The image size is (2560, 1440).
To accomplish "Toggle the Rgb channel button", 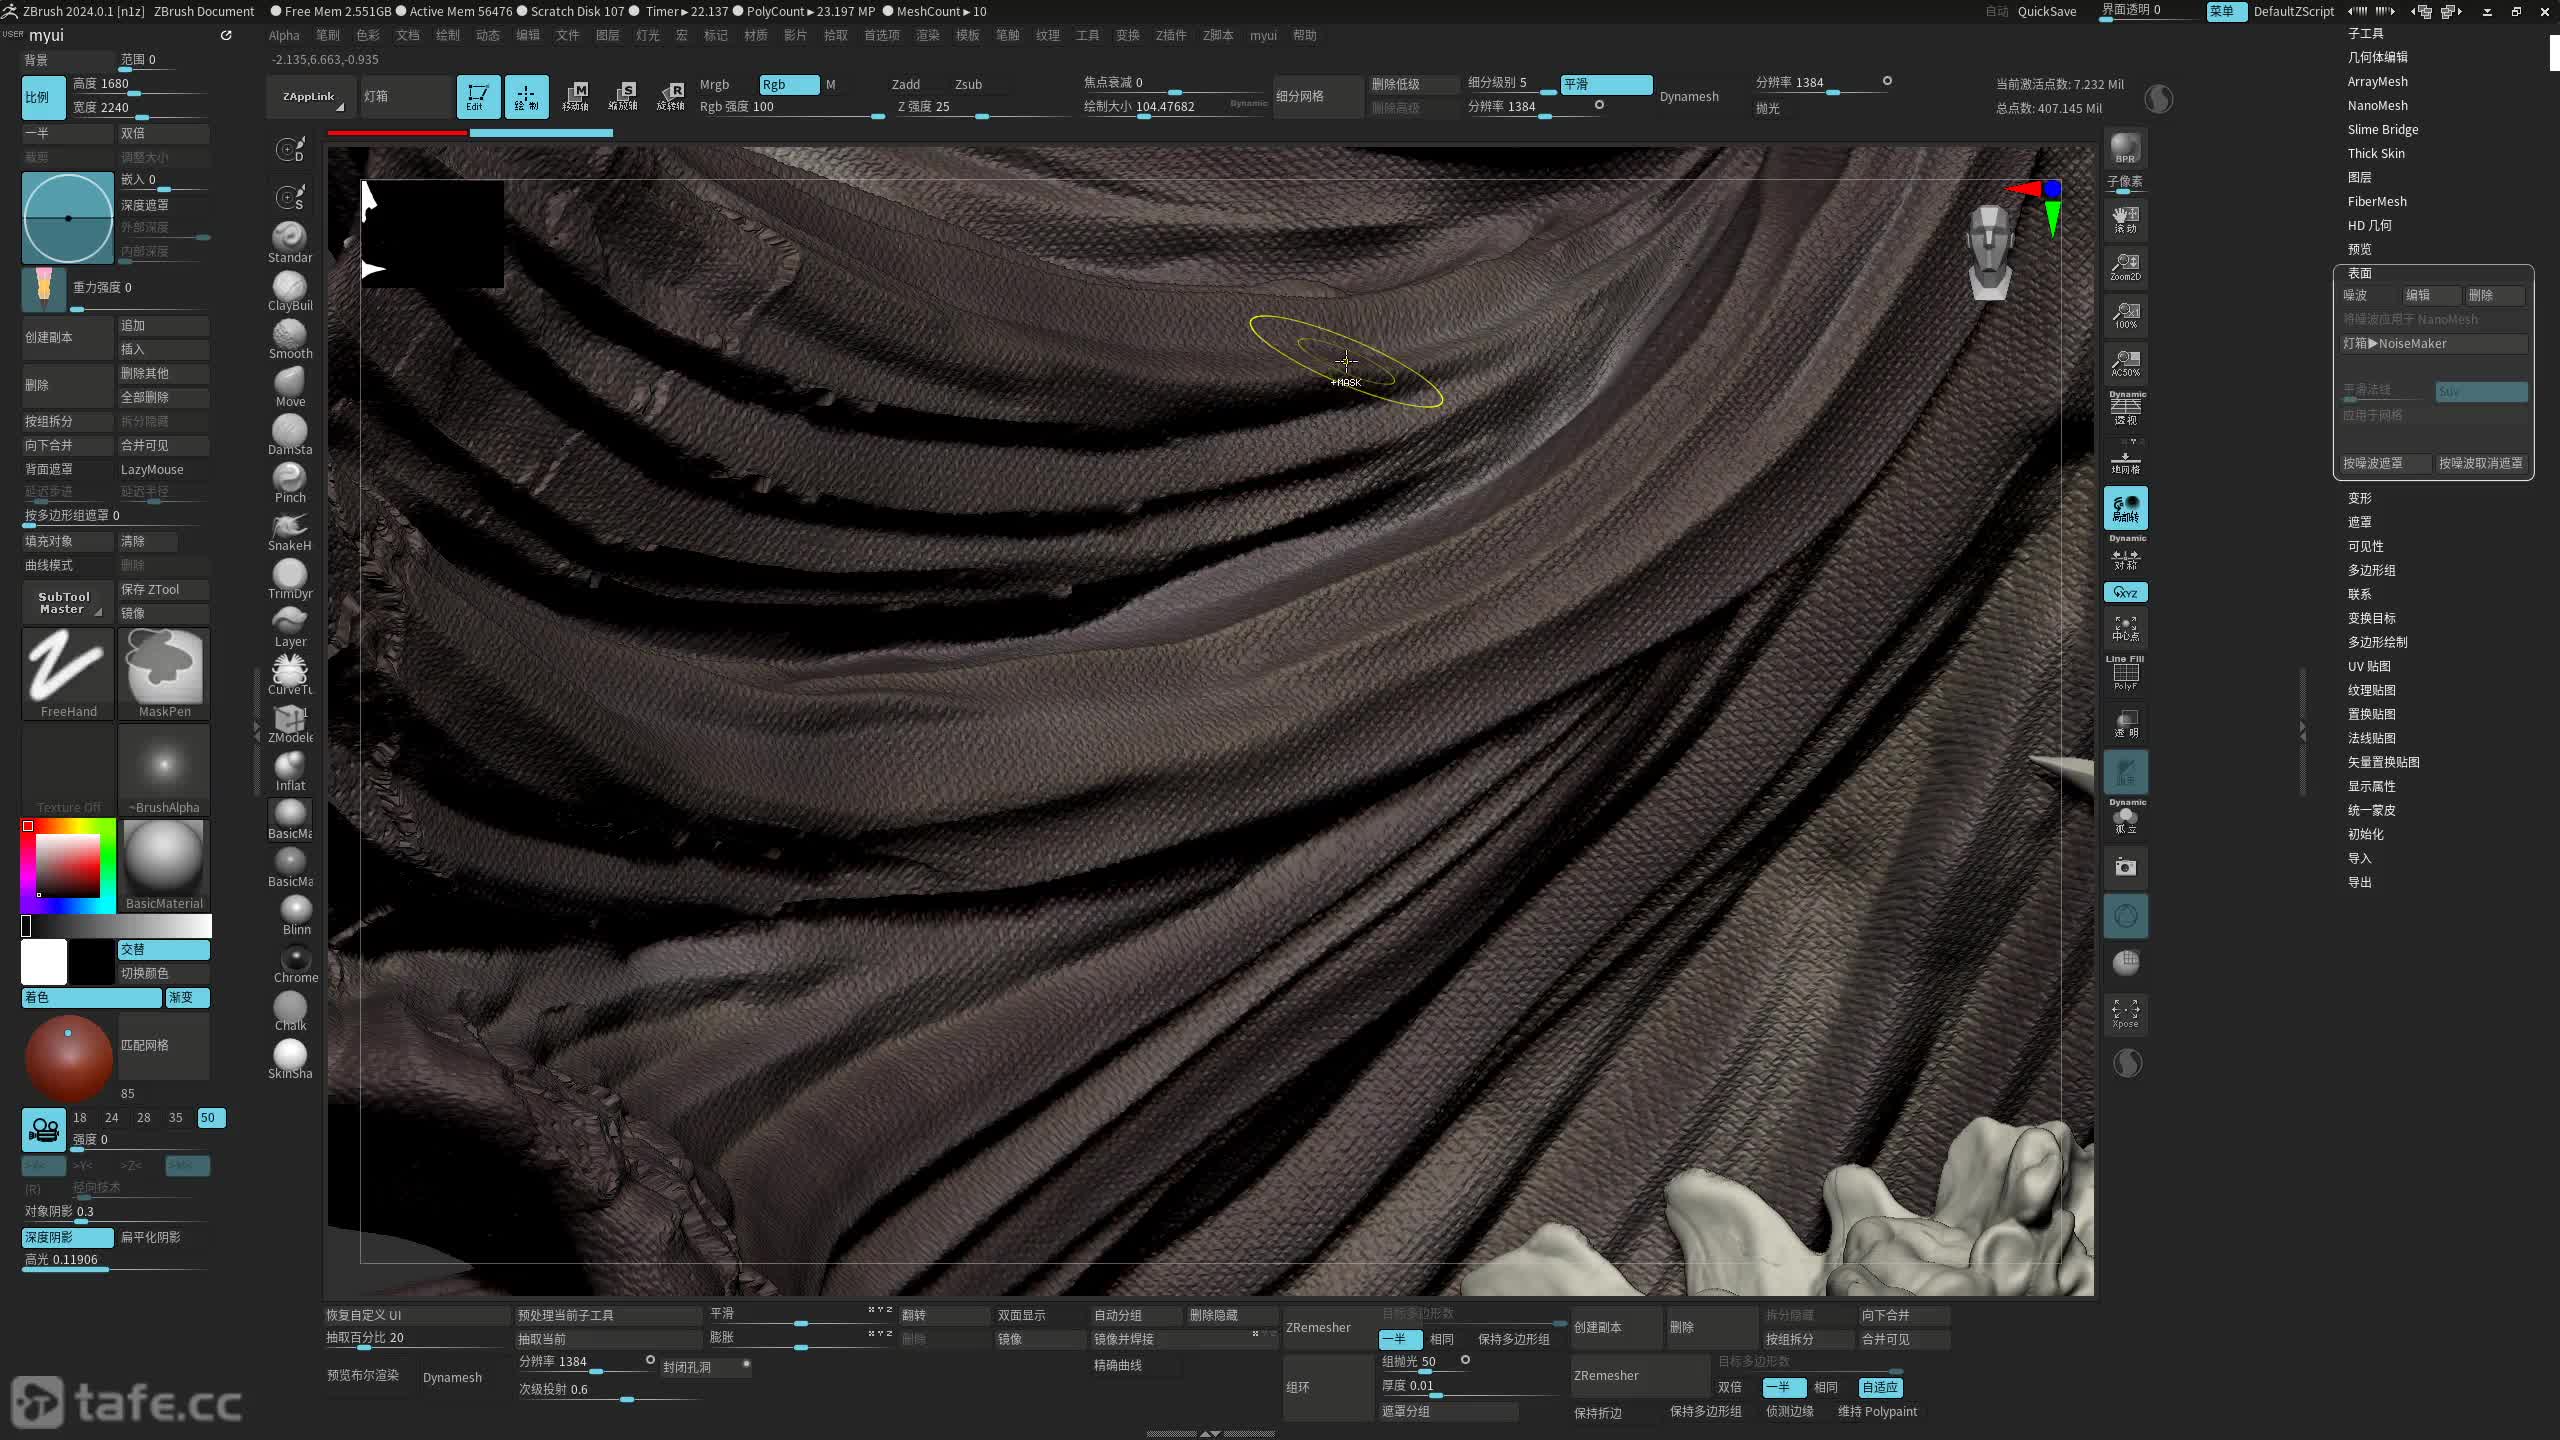I will click(x=788, y=85).
